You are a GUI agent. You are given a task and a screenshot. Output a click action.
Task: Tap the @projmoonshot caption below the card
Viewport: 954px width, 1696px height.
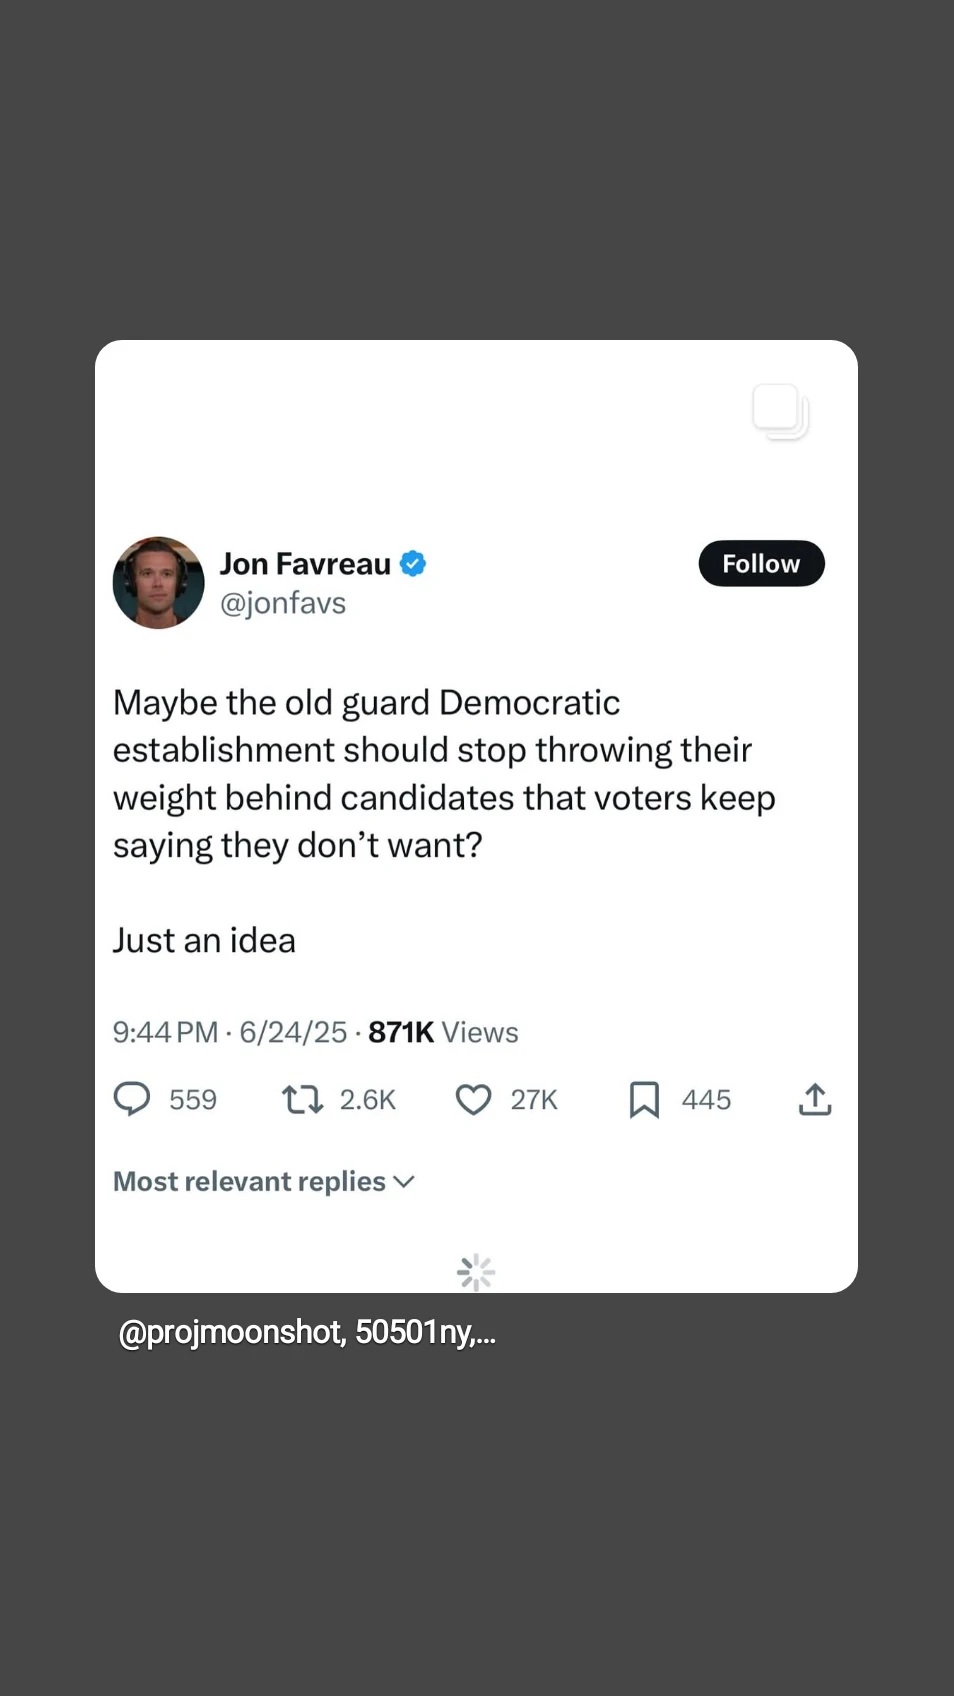[307, 1333]
